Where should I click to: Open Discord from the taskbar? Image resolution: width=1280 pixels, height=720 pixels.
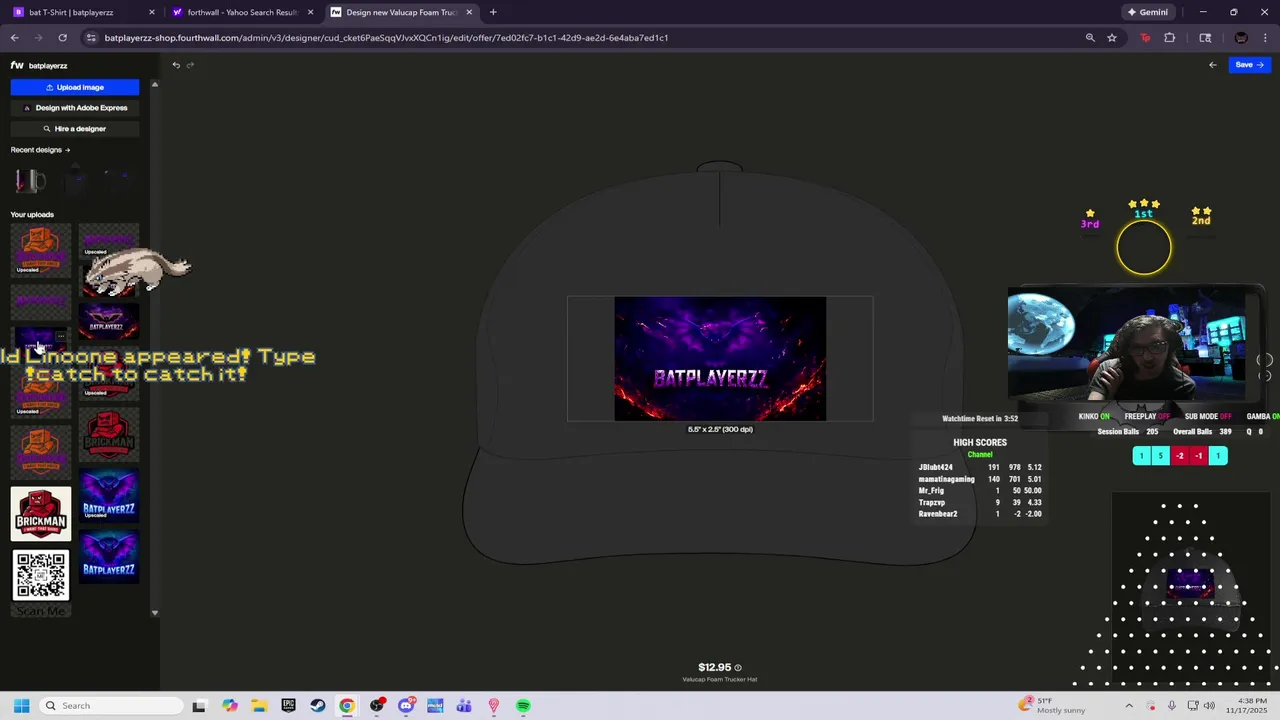pos(406,706)
